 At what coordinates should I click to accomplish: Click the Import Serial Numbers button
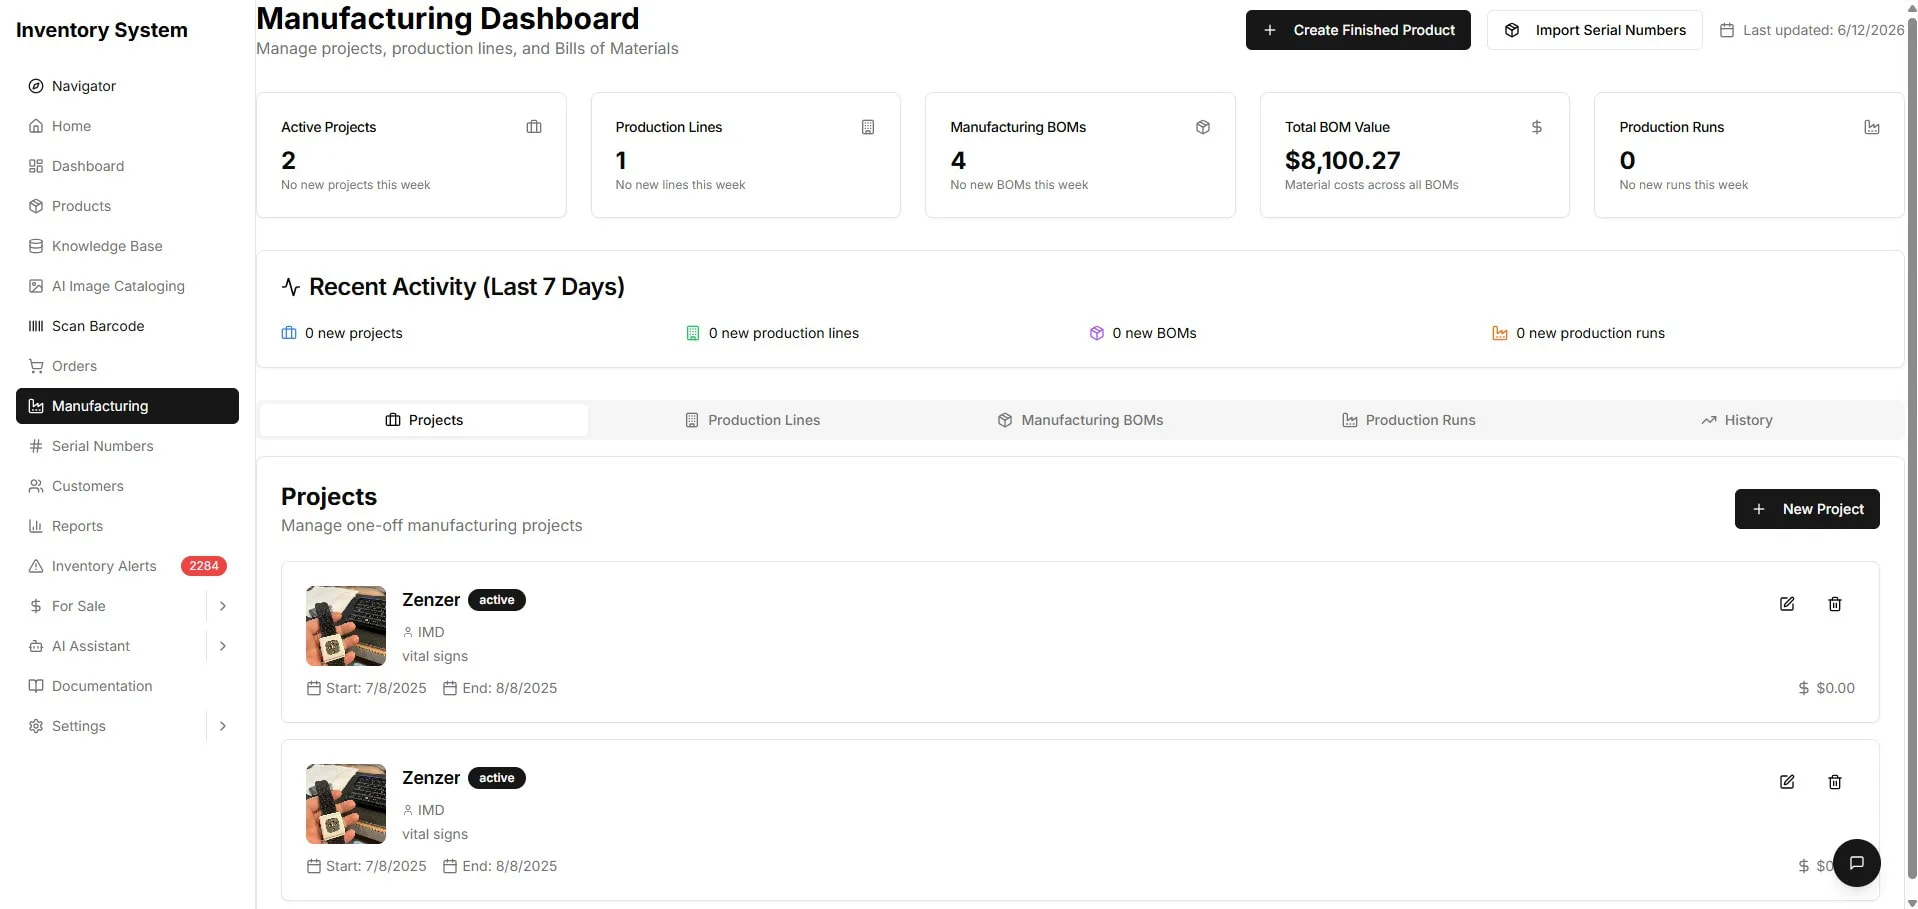click(1595, 30)
